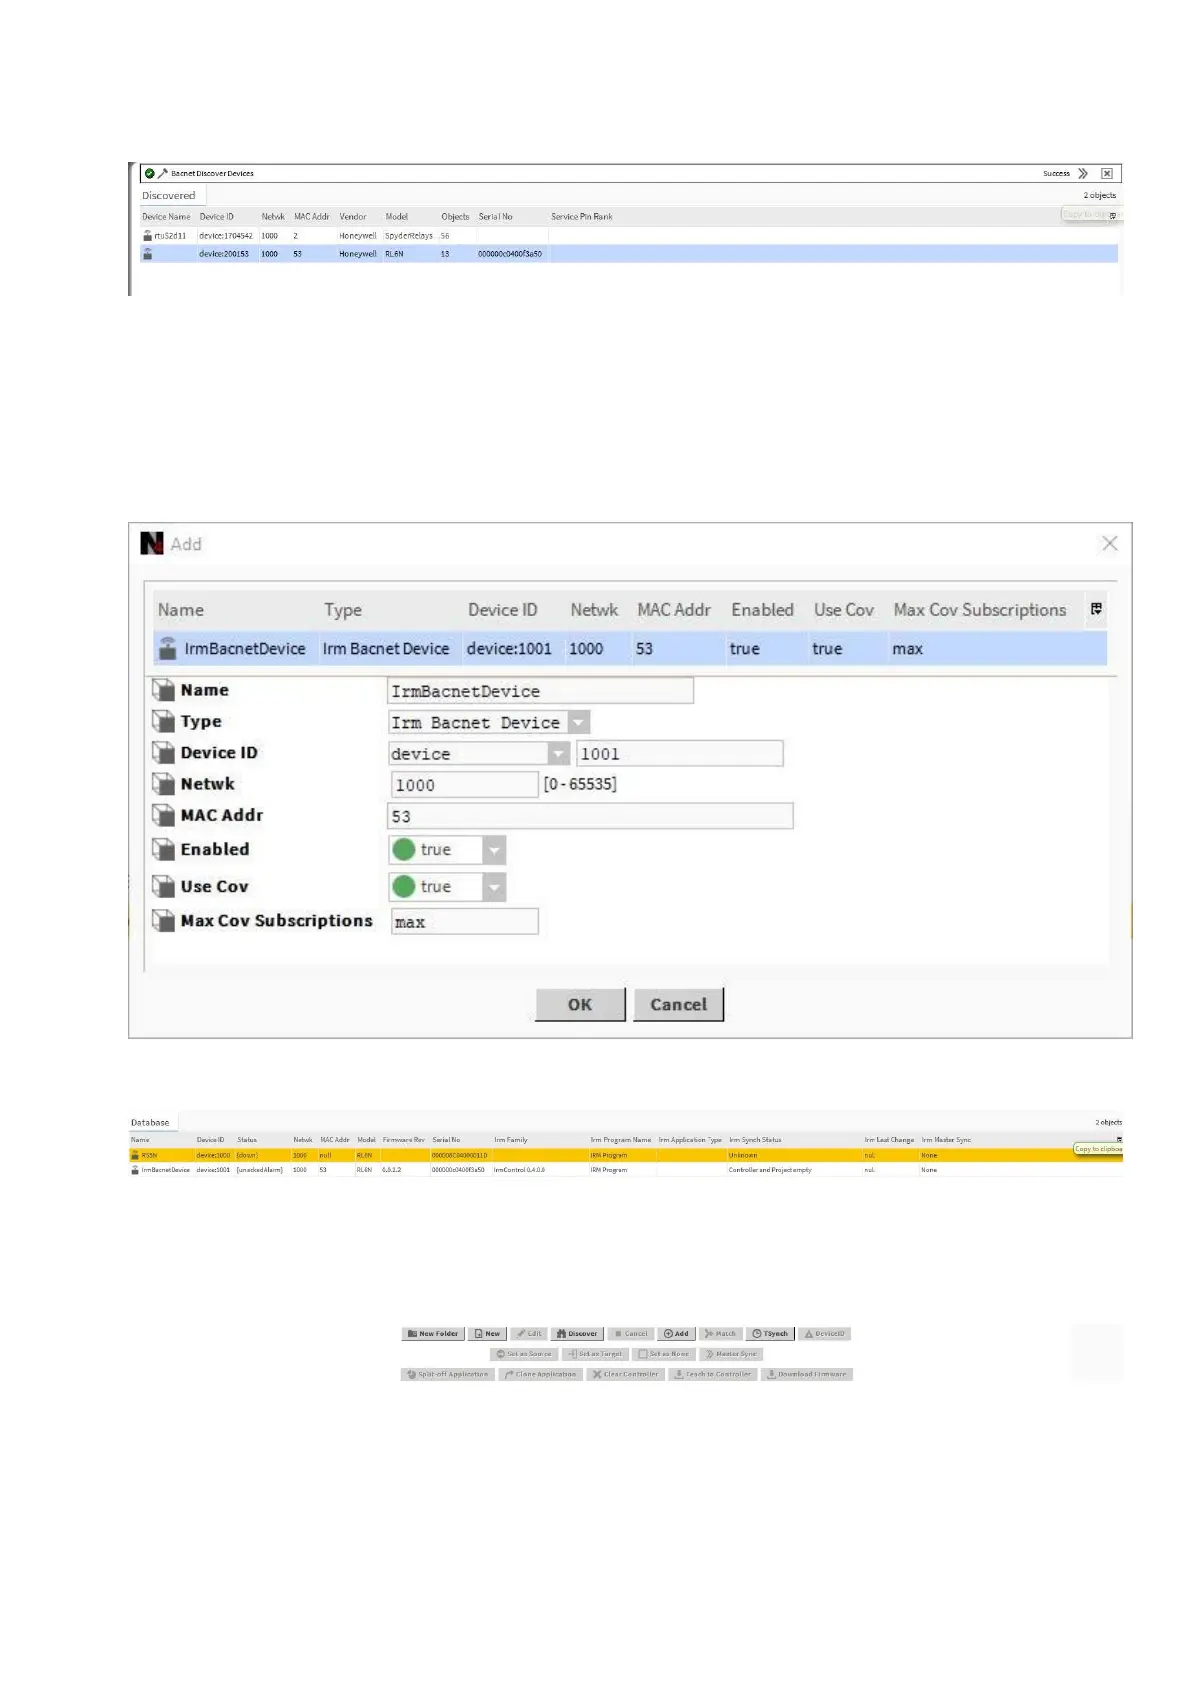Click Clear Controller button

point(625,1374)
